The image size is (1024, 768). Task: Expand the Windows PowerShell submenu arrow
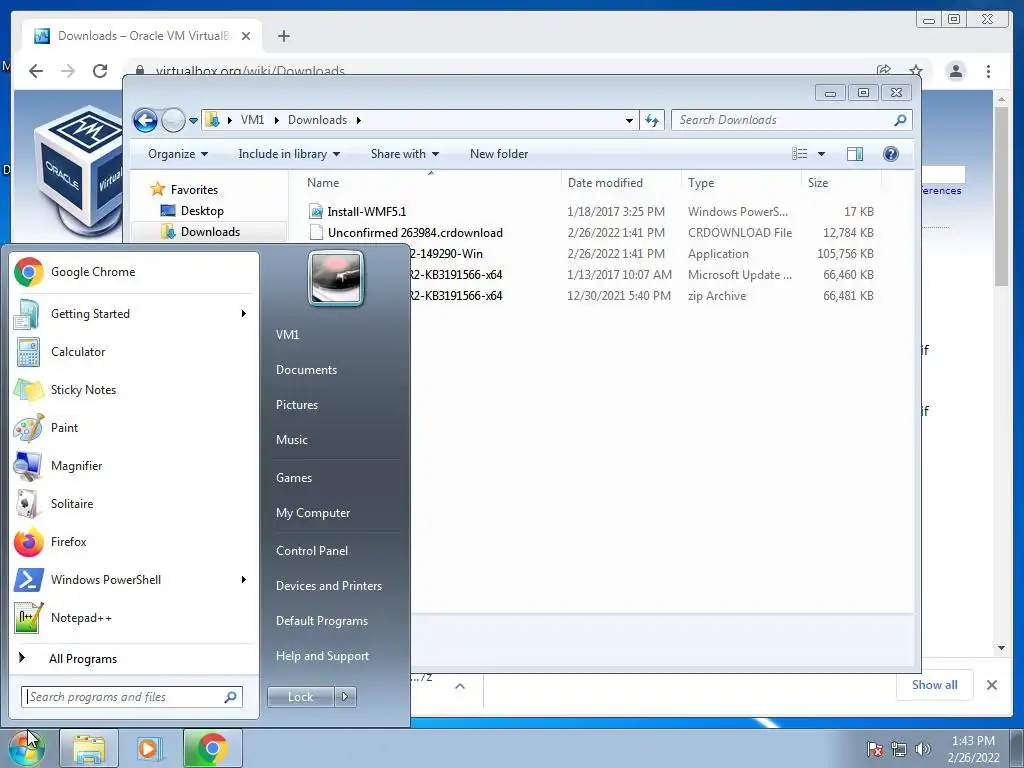point(244,580)
